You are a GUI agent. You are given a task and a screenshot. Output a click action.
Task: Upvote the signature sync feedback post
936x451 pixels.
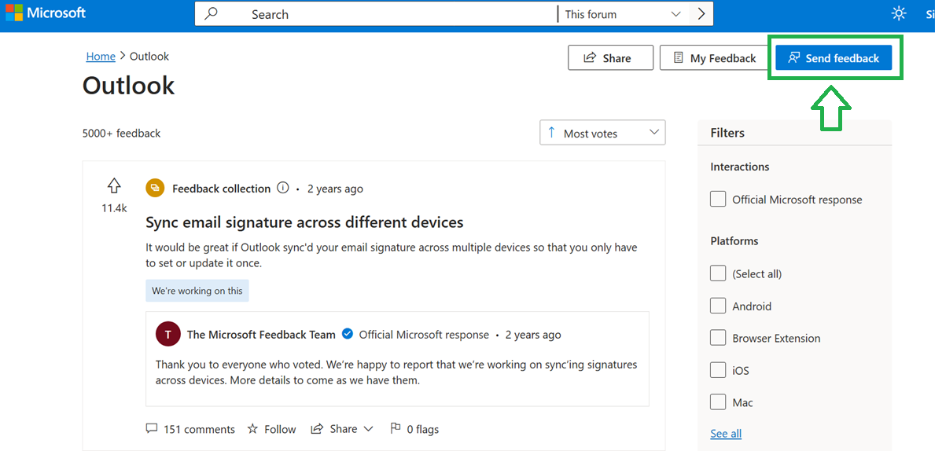coord(114,186)
